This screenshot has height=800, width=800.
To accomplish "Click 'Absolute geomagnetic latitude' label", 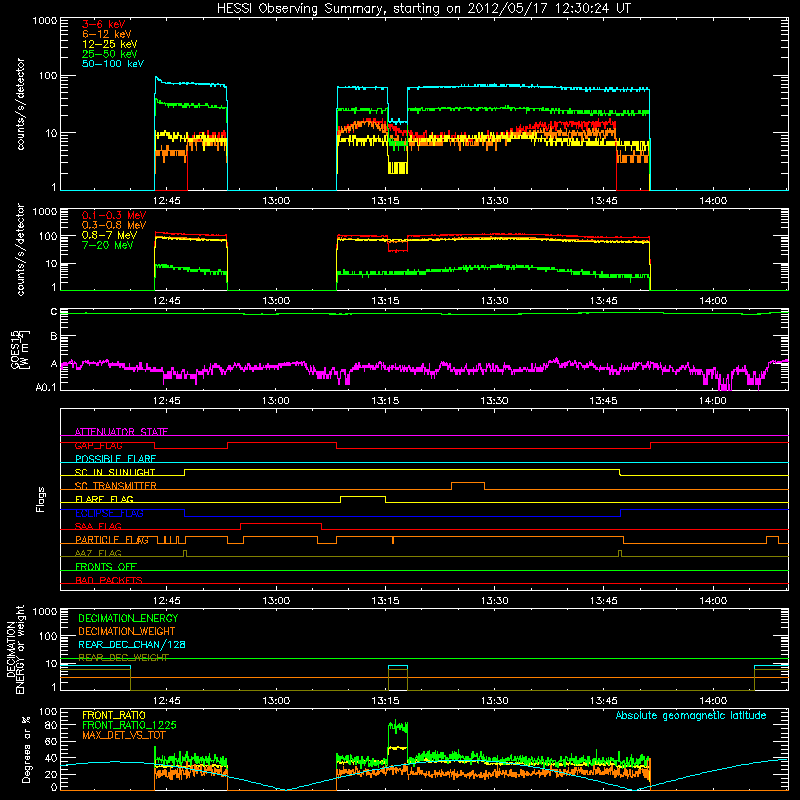I will pyautogui.click(x=691, y=715).
